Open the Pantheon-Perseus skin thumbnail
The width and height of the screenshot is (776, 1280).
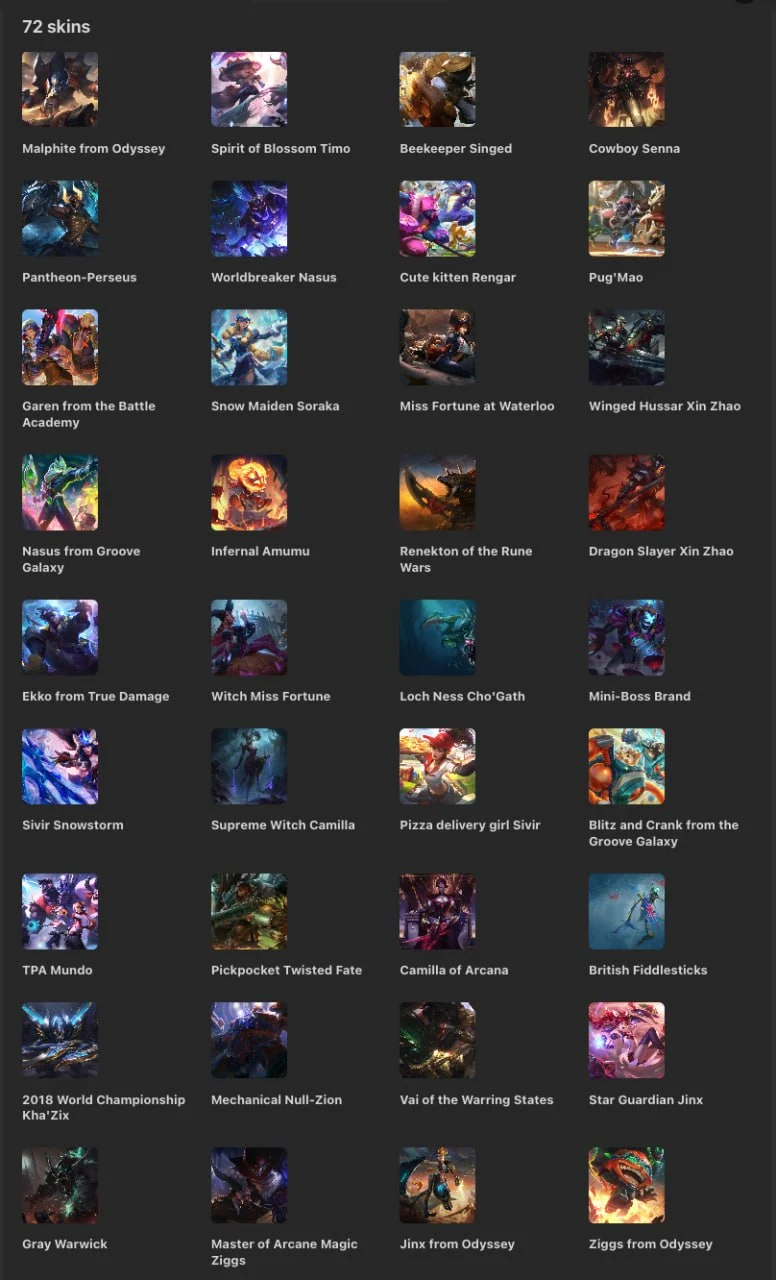point(60,219)
